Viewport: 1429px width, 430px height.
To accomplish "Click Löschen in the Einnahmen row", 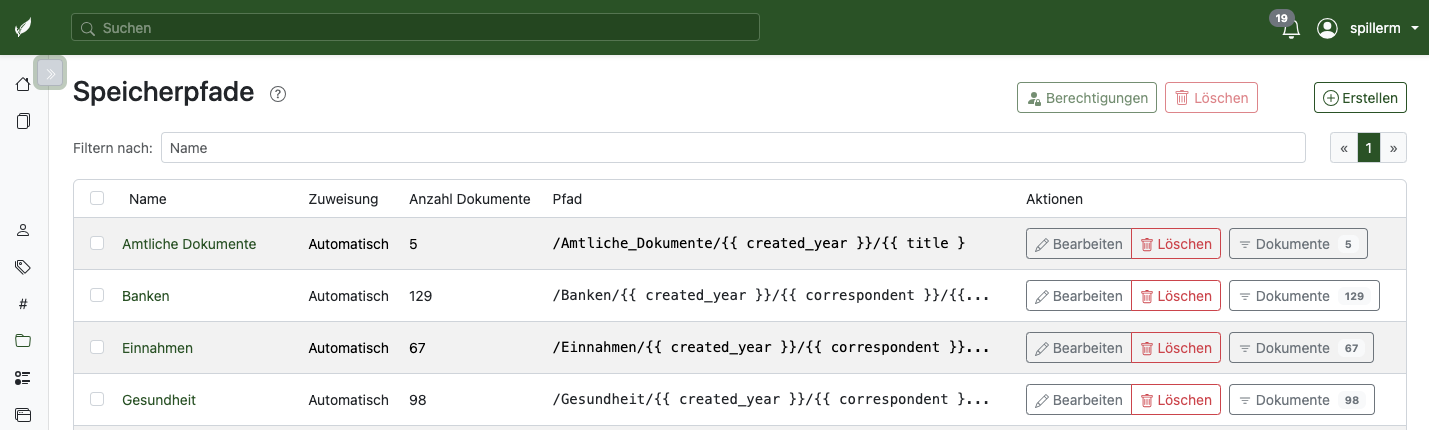I will point(1176,348).
